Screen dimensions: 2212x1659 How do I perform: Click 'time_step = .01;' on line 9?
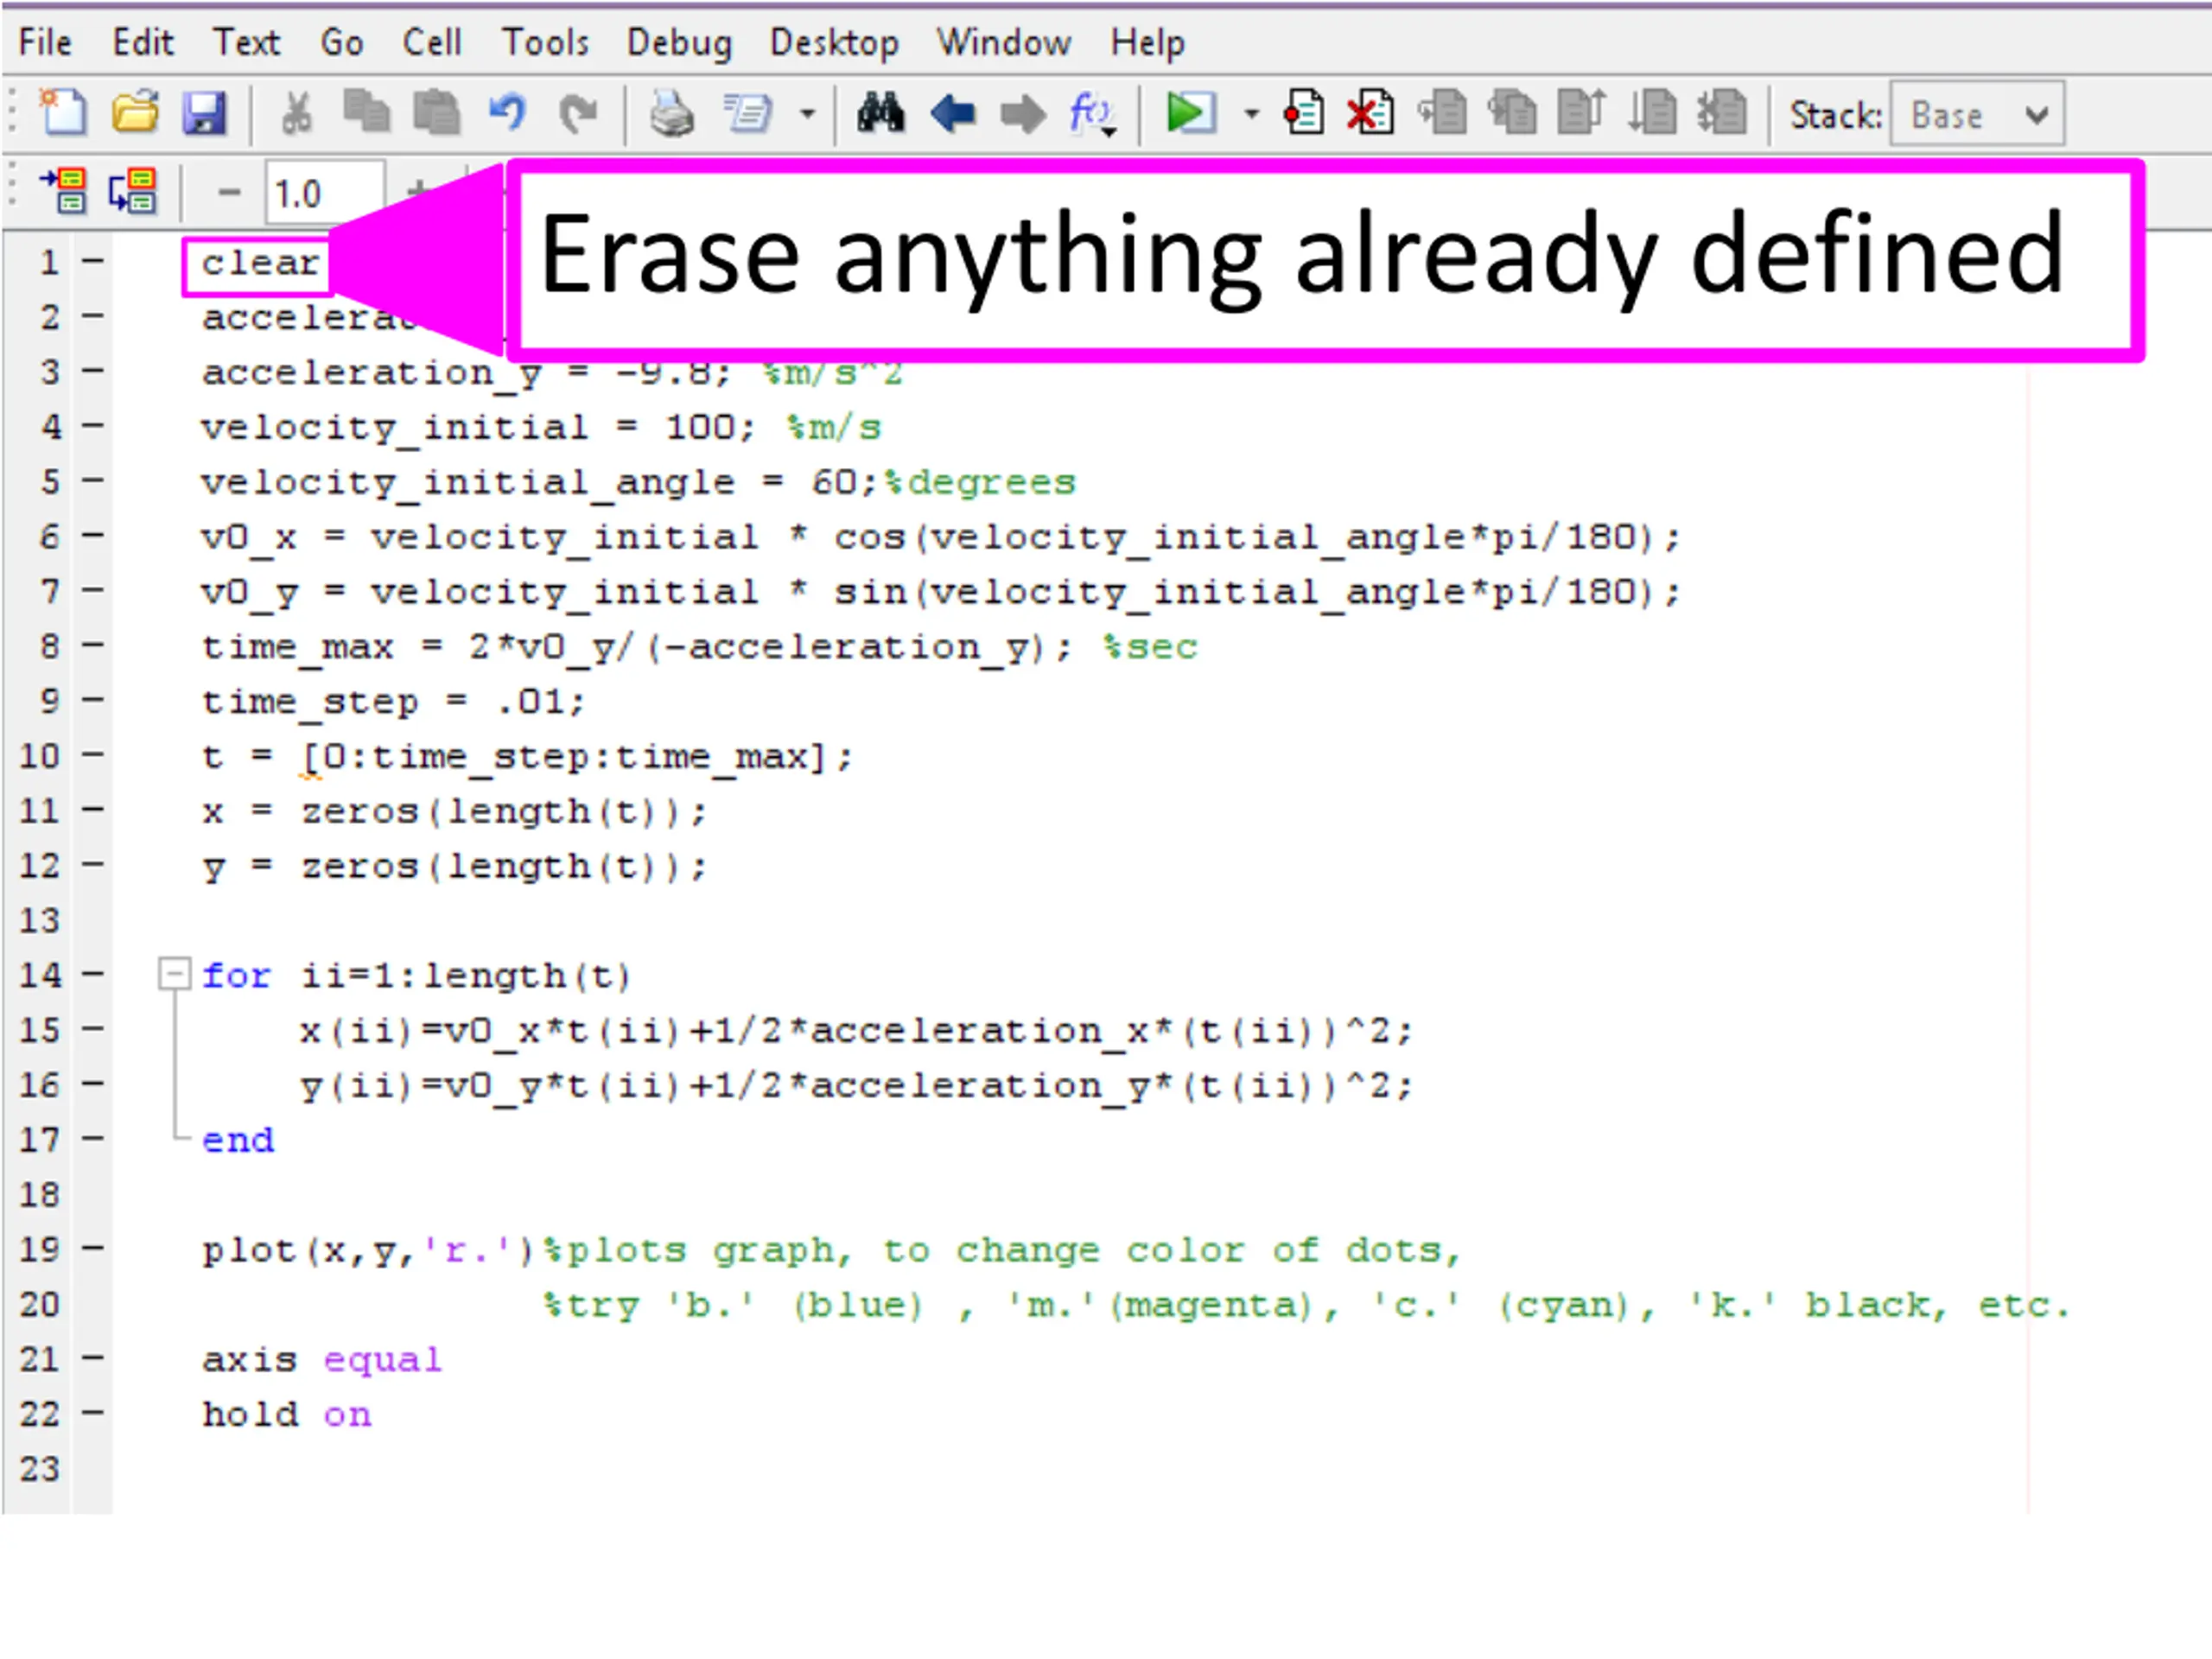click(392, 702)
